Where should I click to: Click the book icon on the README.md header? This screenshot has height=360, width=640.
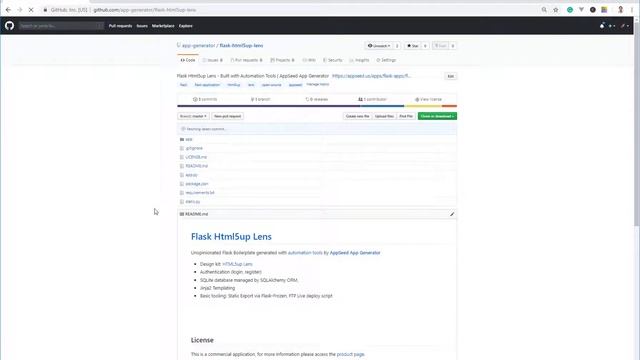point(182,214)
